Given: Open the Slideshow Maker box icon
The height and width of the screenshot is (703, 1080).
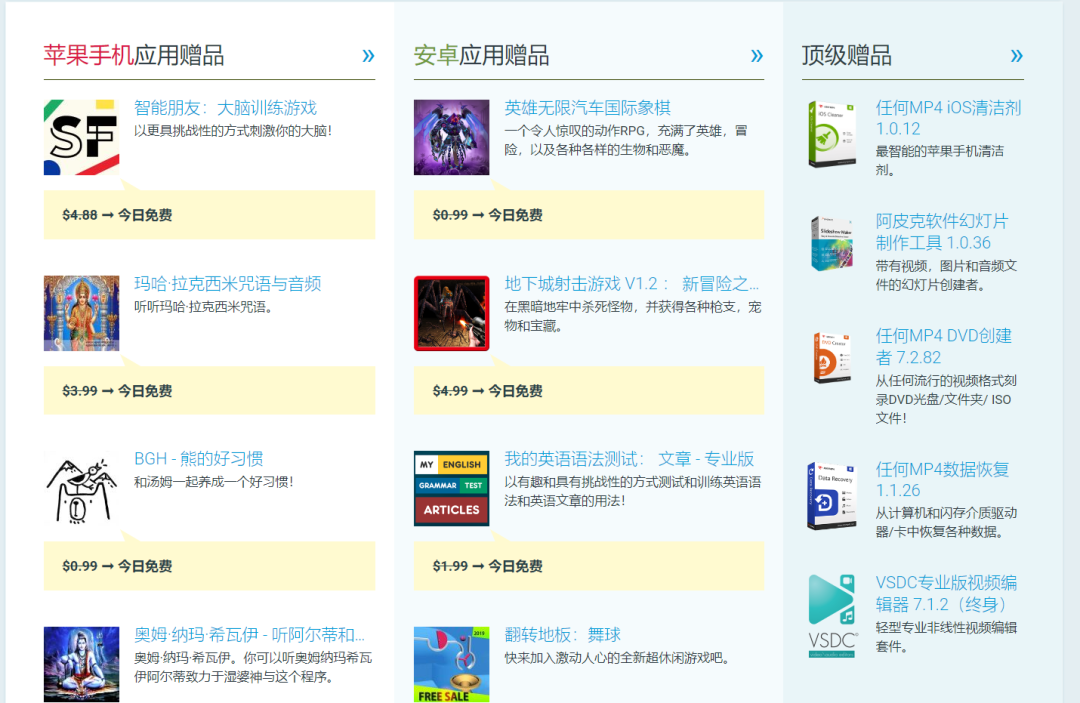Looking at the screenshot, I should (x=832, y=243).
